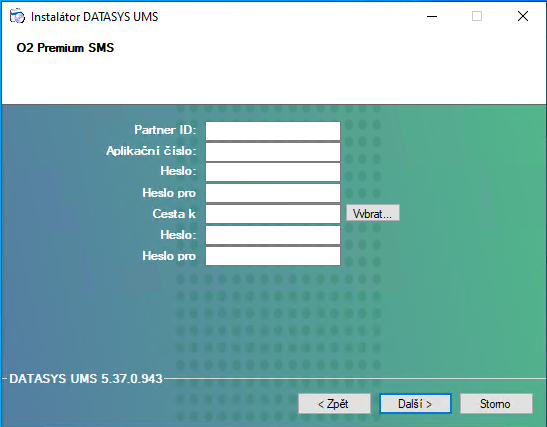Viewport: 547px width, 427px height.
Task: Select the Heslo field below Cesta k
Action: pos(273,235)
